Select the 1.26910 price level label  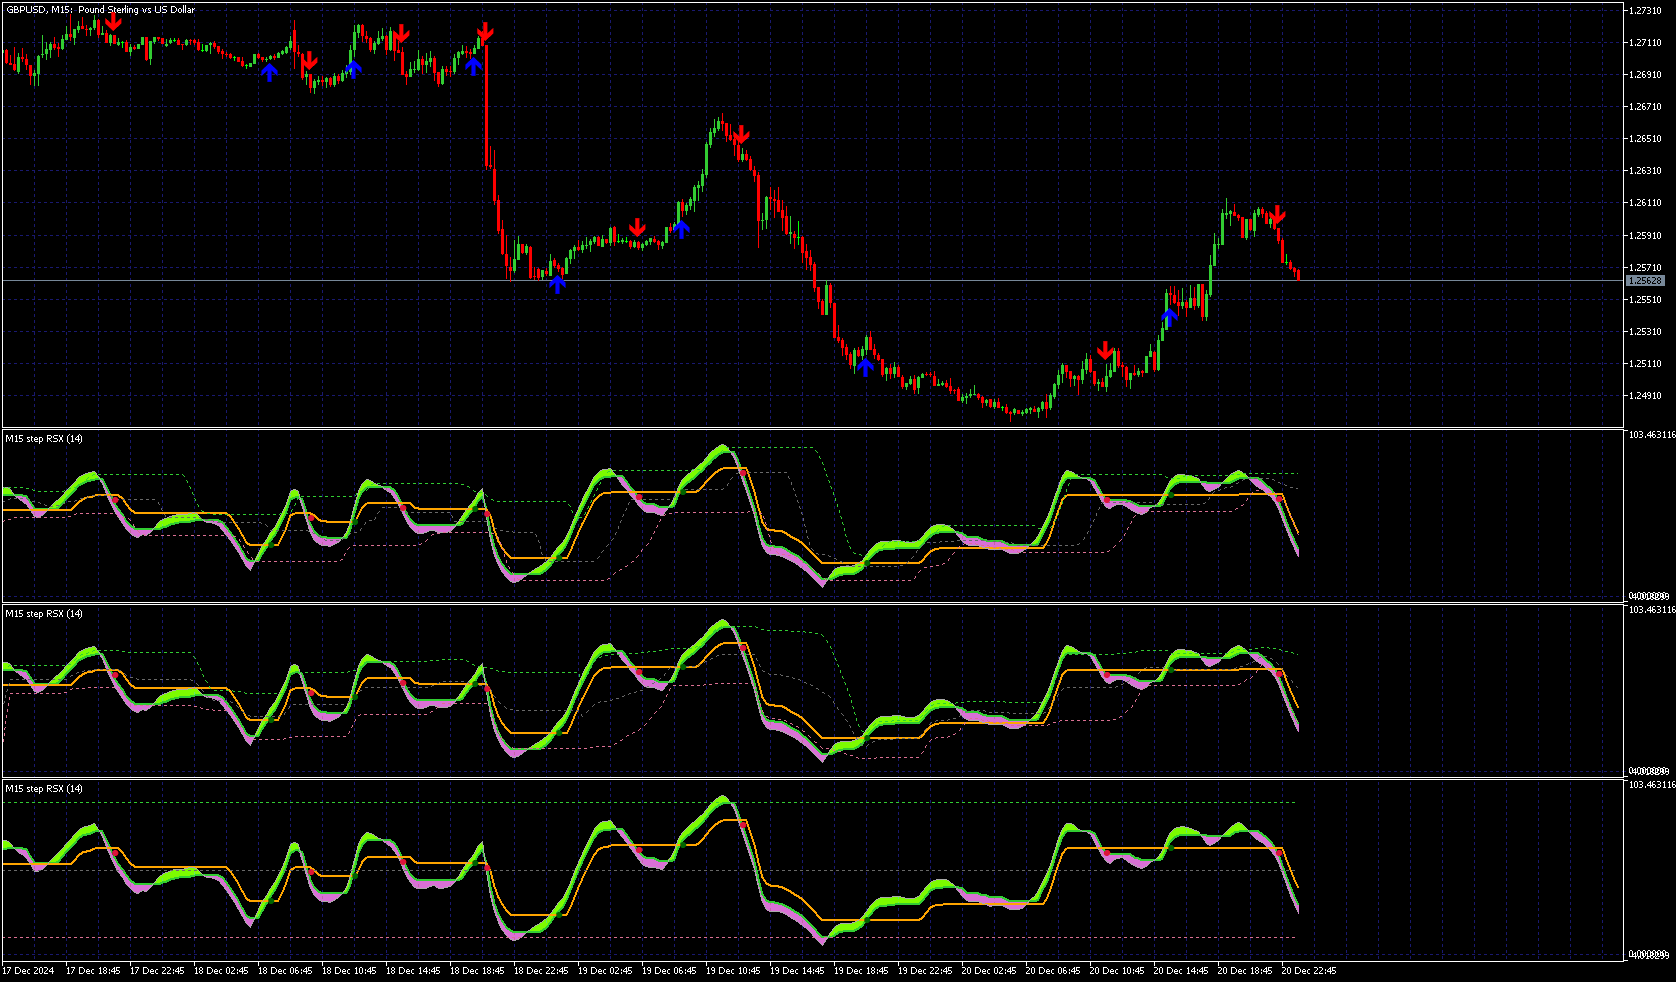click(x=1645, y=74)
